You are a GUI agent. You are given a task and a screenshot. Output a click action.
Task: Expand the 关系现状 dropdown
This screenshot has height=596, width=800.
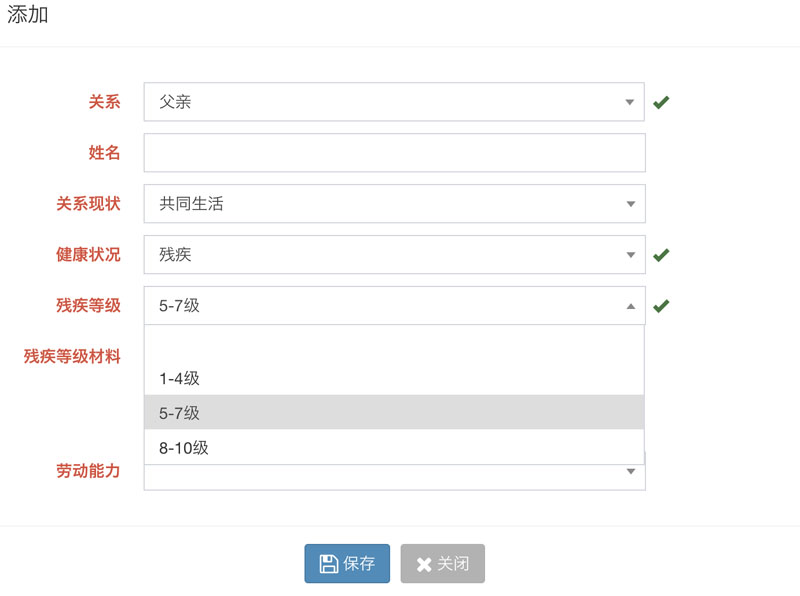(394, 204)
